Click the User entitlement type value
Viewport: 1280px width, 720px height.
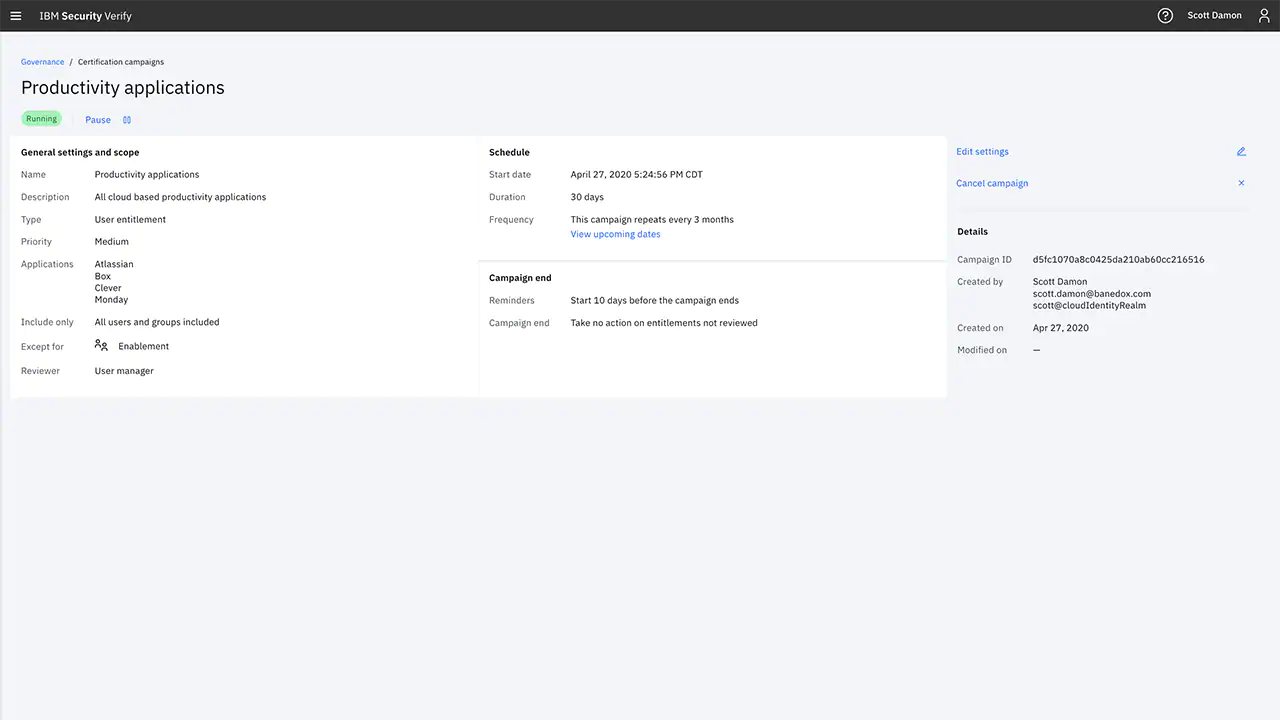(x=130, y=220)
